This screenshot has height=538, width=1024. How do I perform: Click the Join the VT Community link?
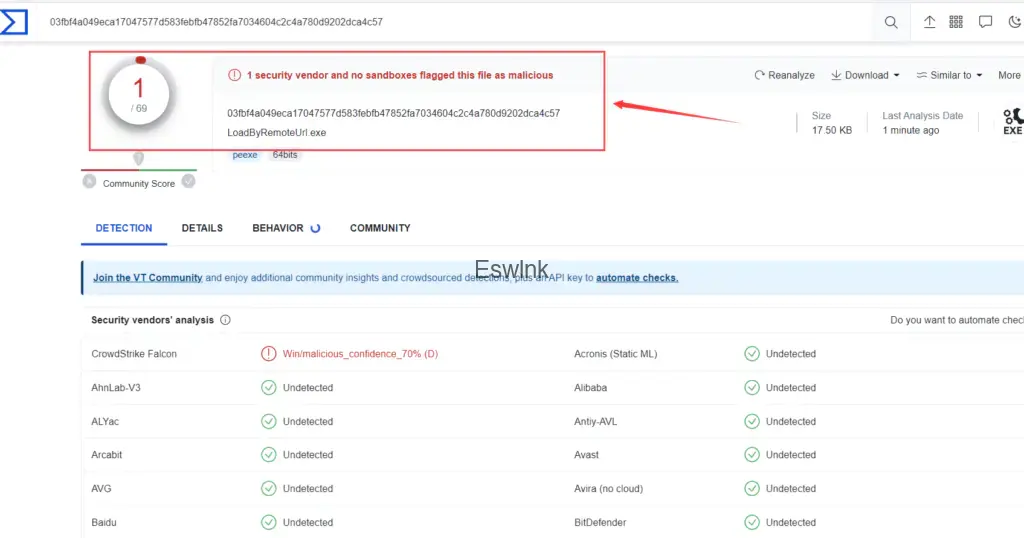click(147, 278)
